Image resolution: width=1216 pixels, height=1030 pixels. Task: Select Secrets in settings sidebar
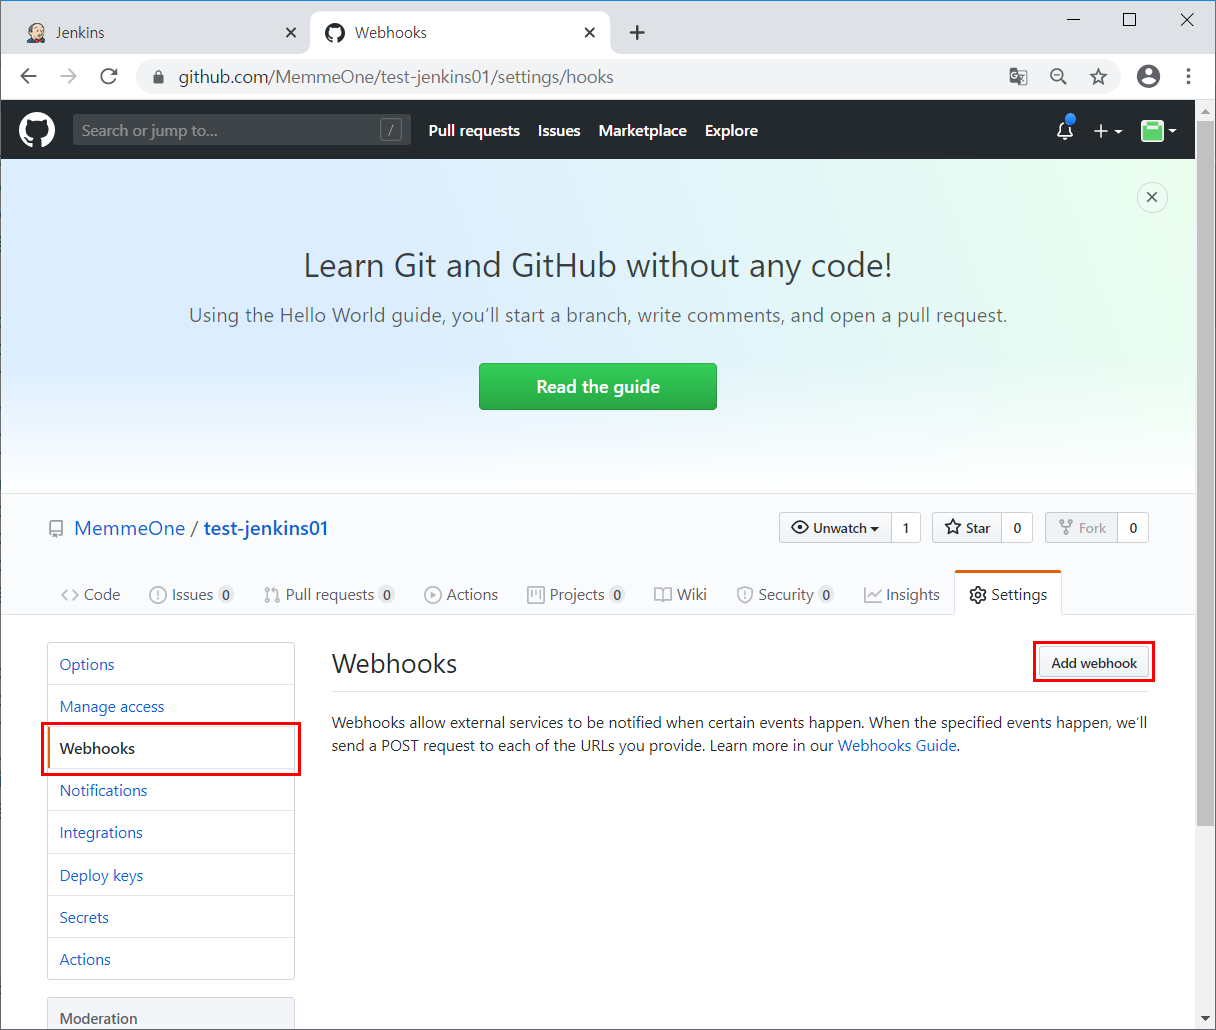point(171,917)
